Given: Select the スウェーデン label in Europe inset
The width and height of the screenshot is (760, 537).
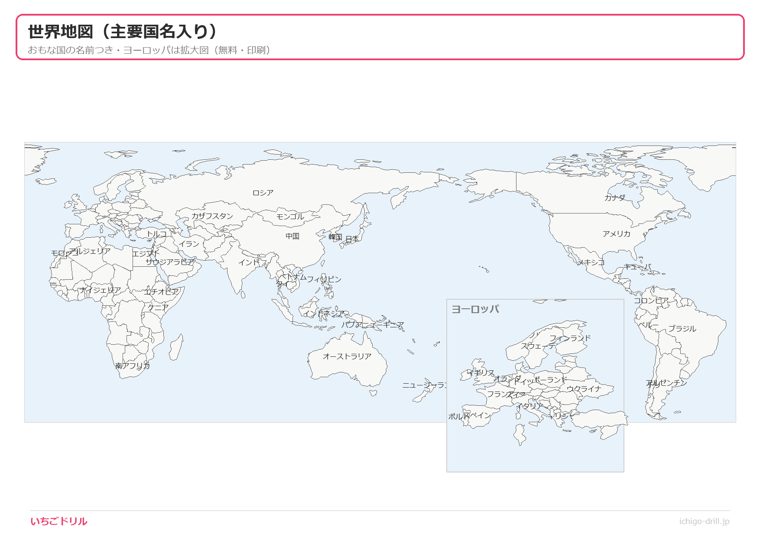Looking at the screenshot, I should point(538,346).
